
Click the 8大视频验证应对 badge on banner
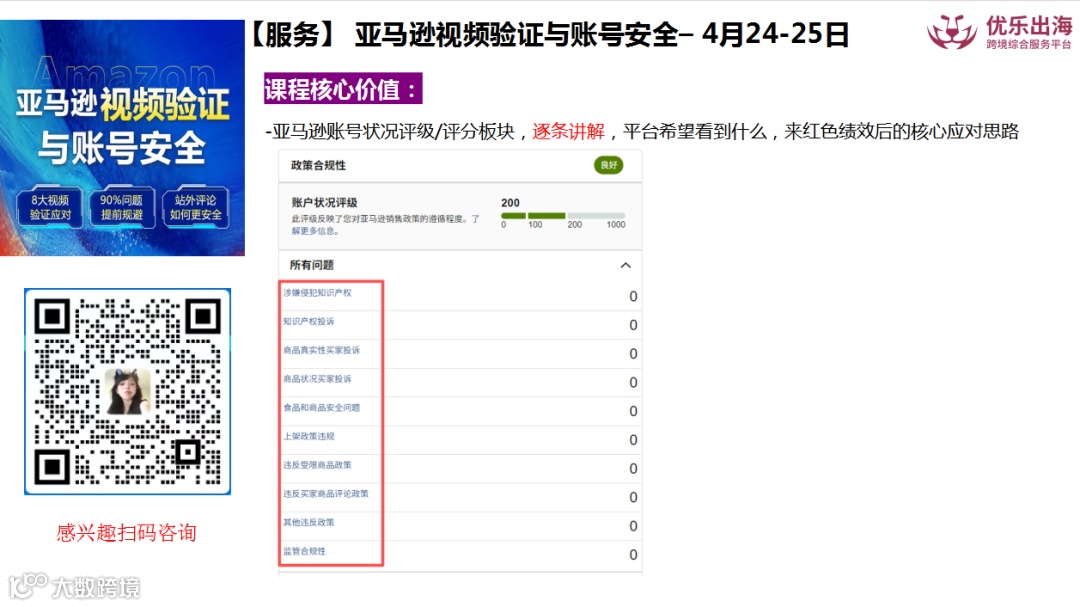(50, 207)
